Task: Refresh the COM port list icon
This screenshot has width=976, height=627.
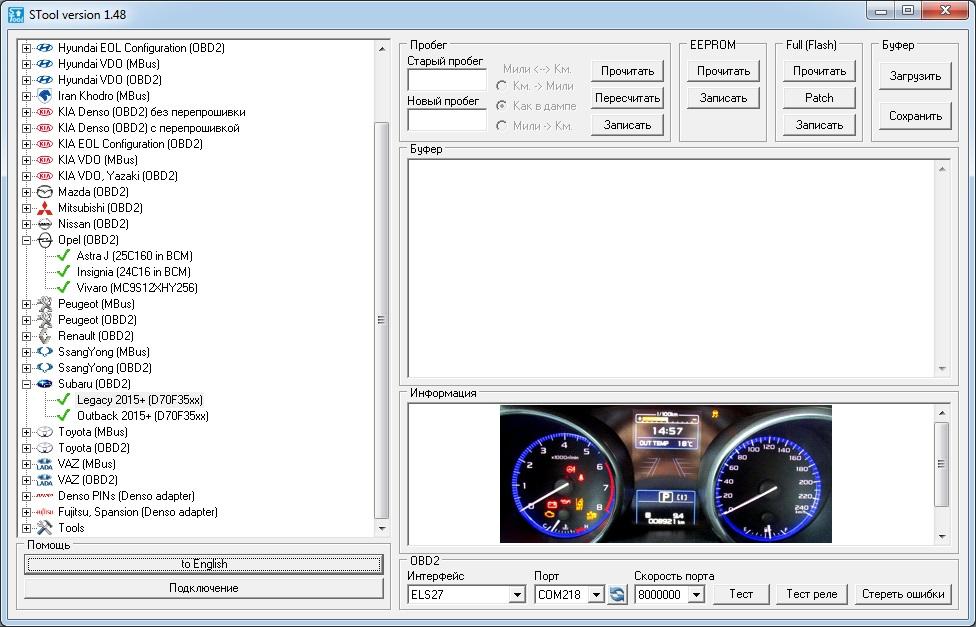Action: point(617,594)
